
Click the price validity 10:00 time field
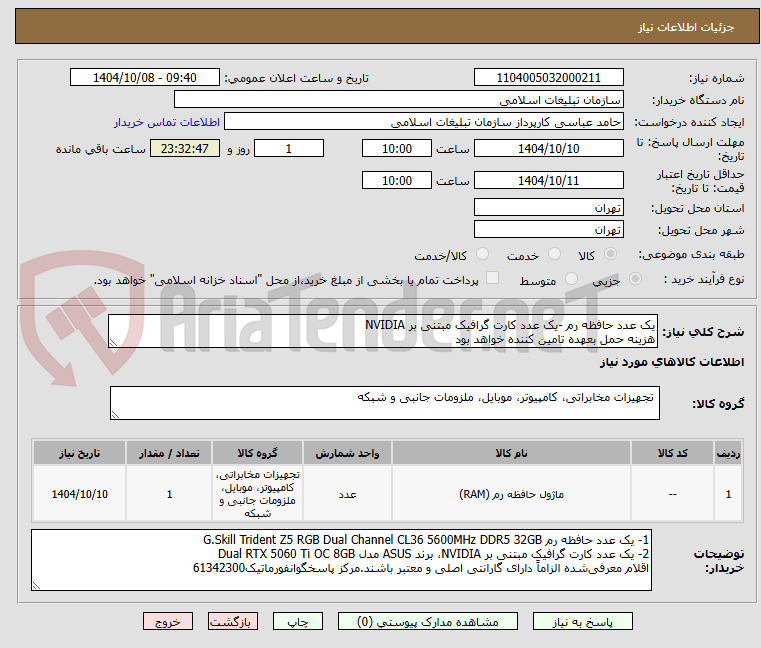coord(397,180)
